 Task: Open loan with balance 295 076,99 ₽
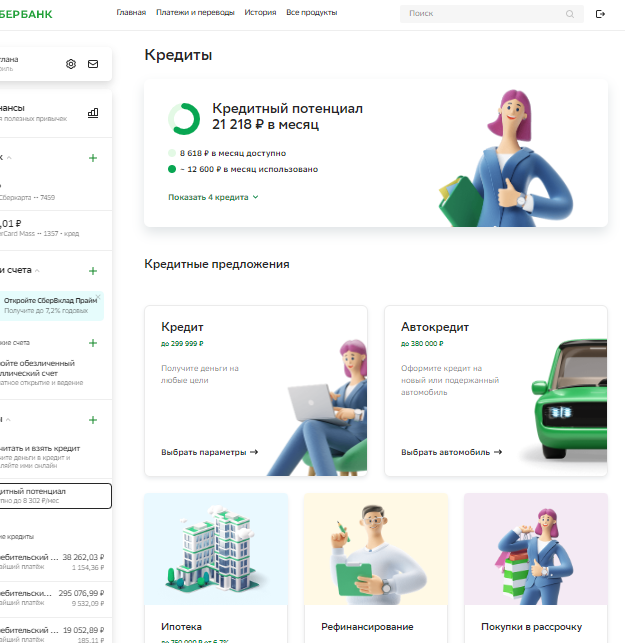(x=55, y=598)
